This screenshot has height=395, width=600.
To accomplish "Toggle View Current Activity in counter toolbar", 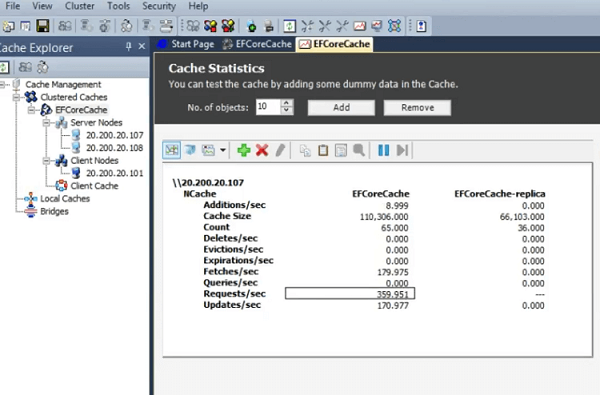I will [x=171, y=150].
